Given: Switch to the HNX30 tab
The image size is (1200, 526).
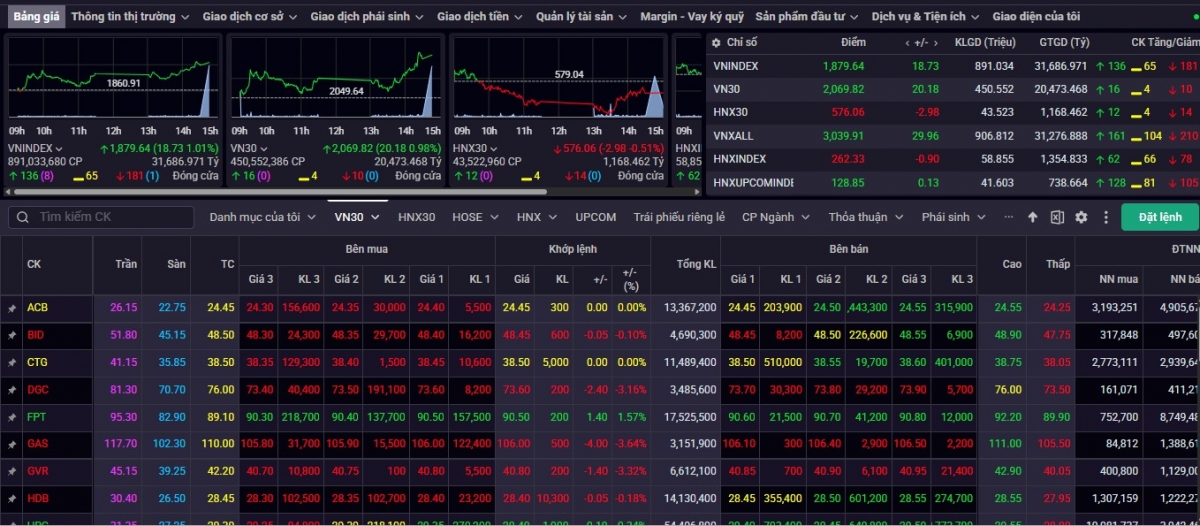Looking at the screenshot, I should click(x=416, y=217).
